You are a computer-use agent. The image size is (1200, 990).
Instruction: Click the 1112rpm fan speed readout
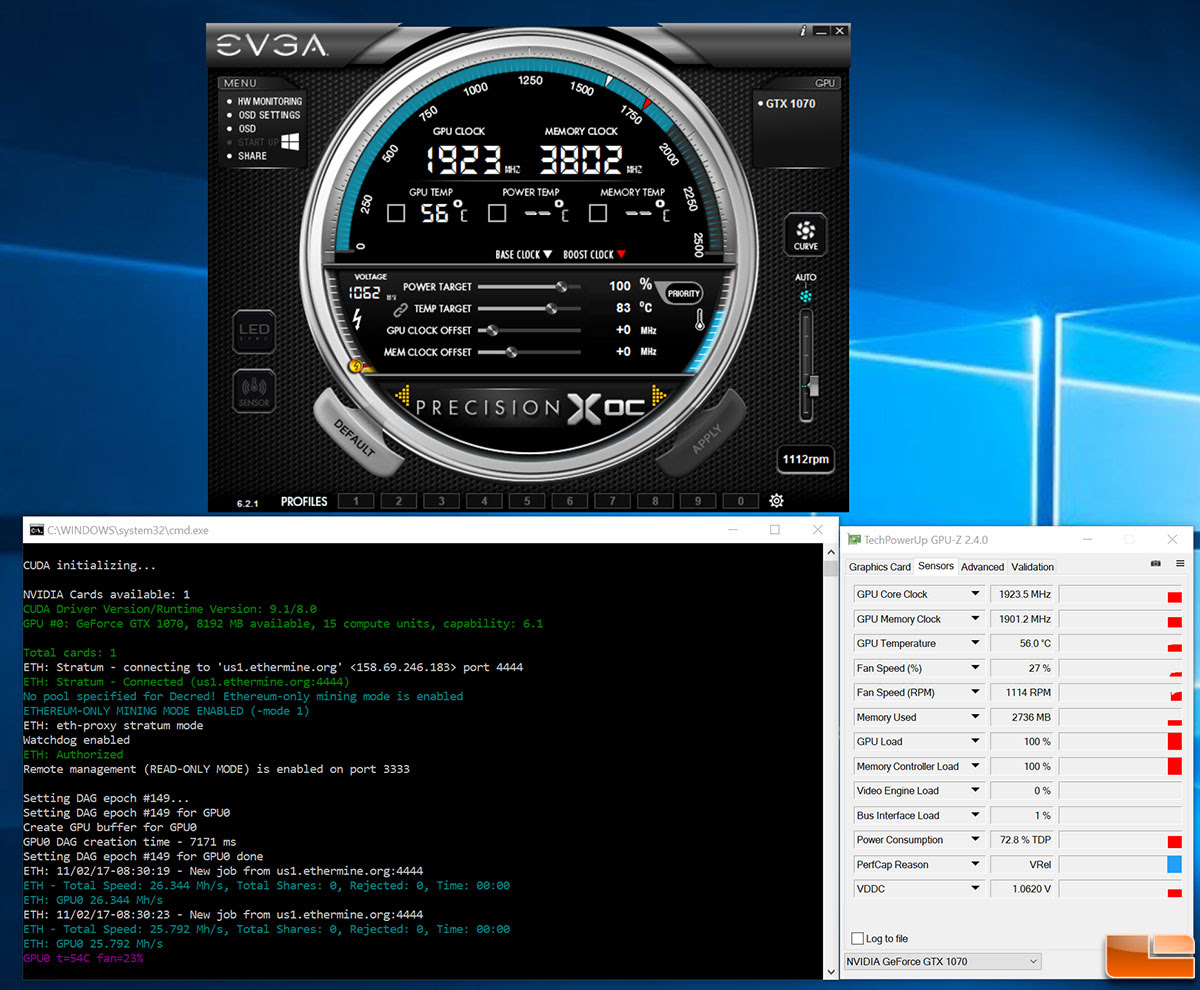point(806,459)
